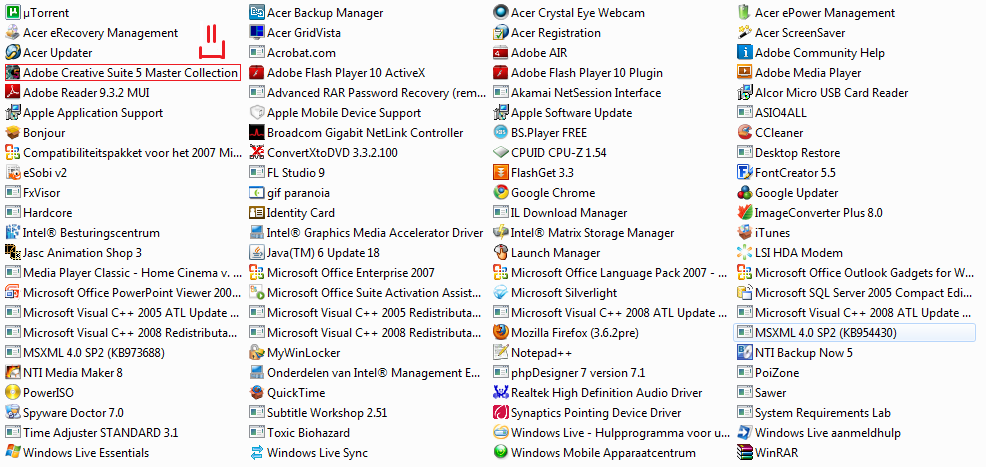Click the CCleaner icon
Screen dimensions: 986x467
coord(745,133)
